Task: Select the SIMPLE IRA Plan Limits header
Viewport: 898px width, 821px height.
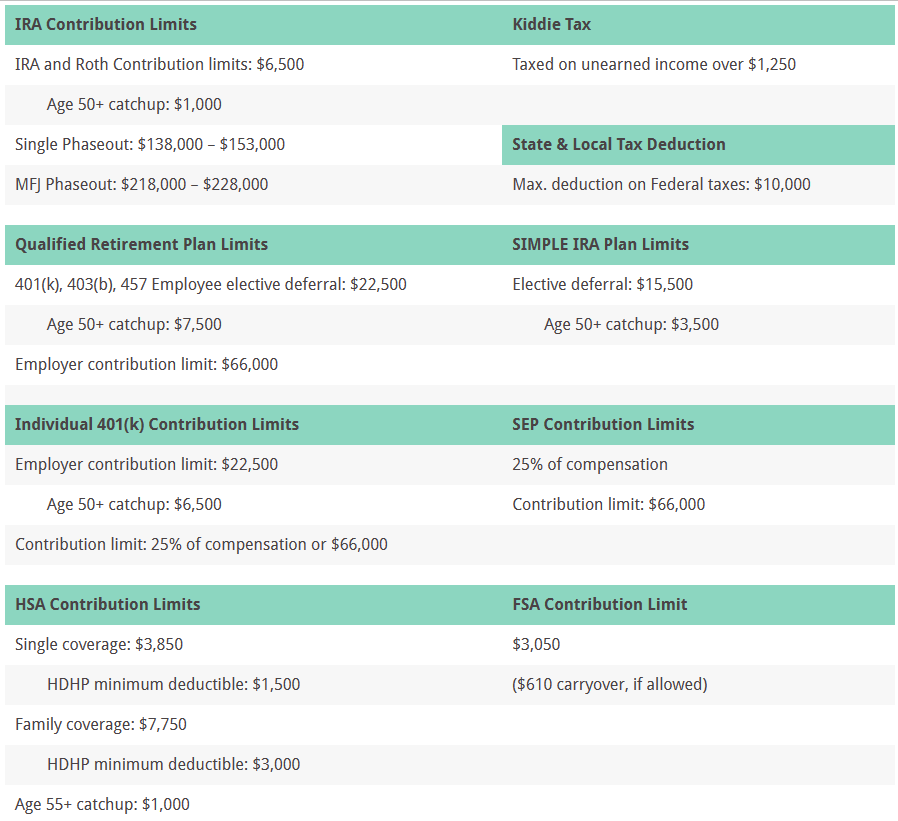Action: click(x=600, y=244)
